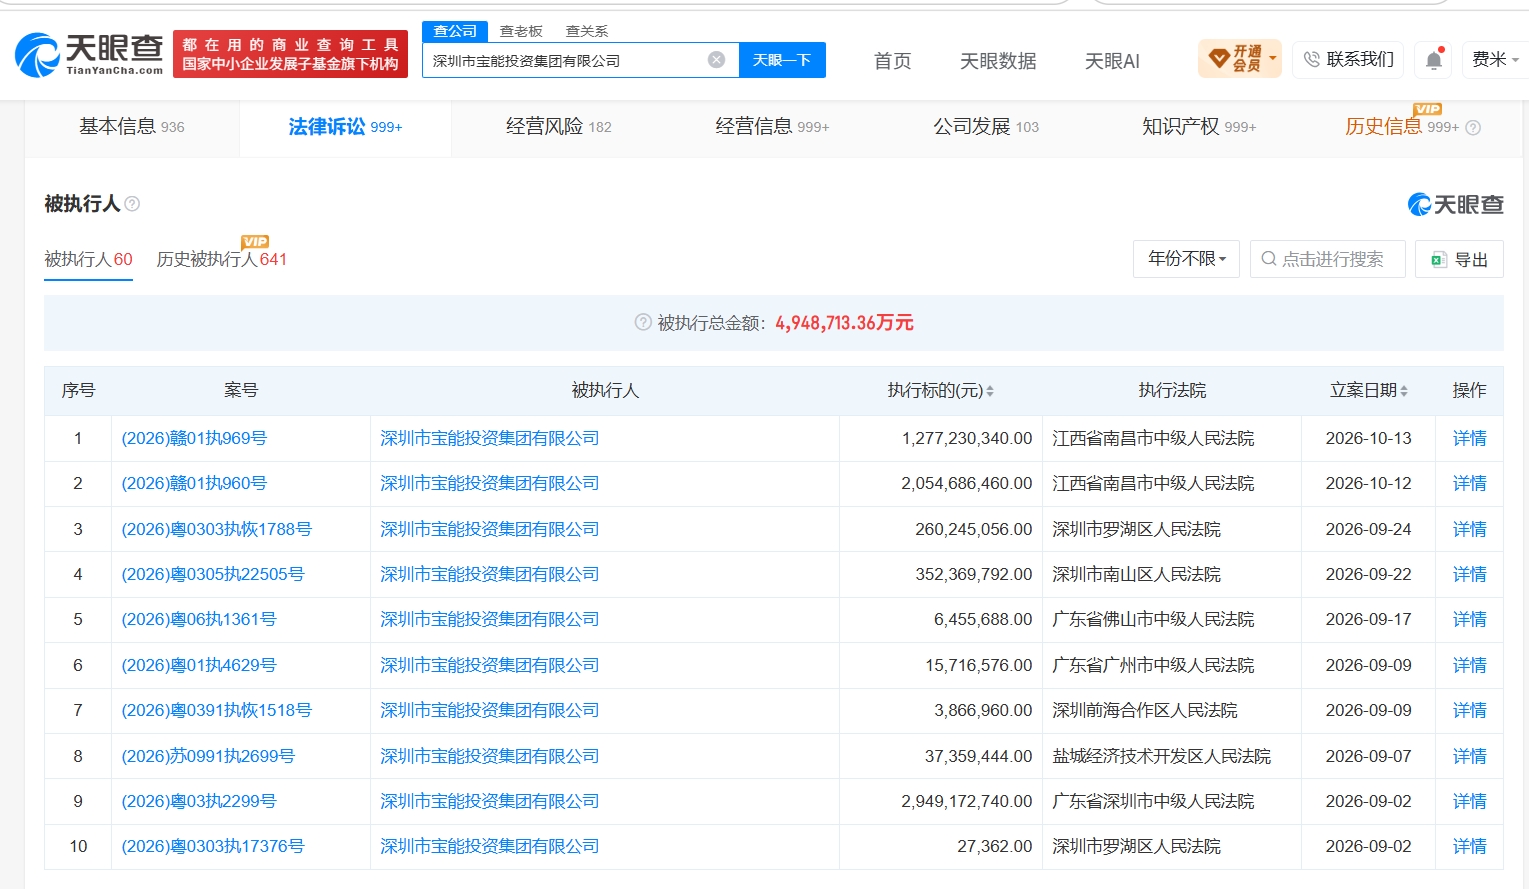Click the help icon next to 被执行人 heading

(132, 204)
